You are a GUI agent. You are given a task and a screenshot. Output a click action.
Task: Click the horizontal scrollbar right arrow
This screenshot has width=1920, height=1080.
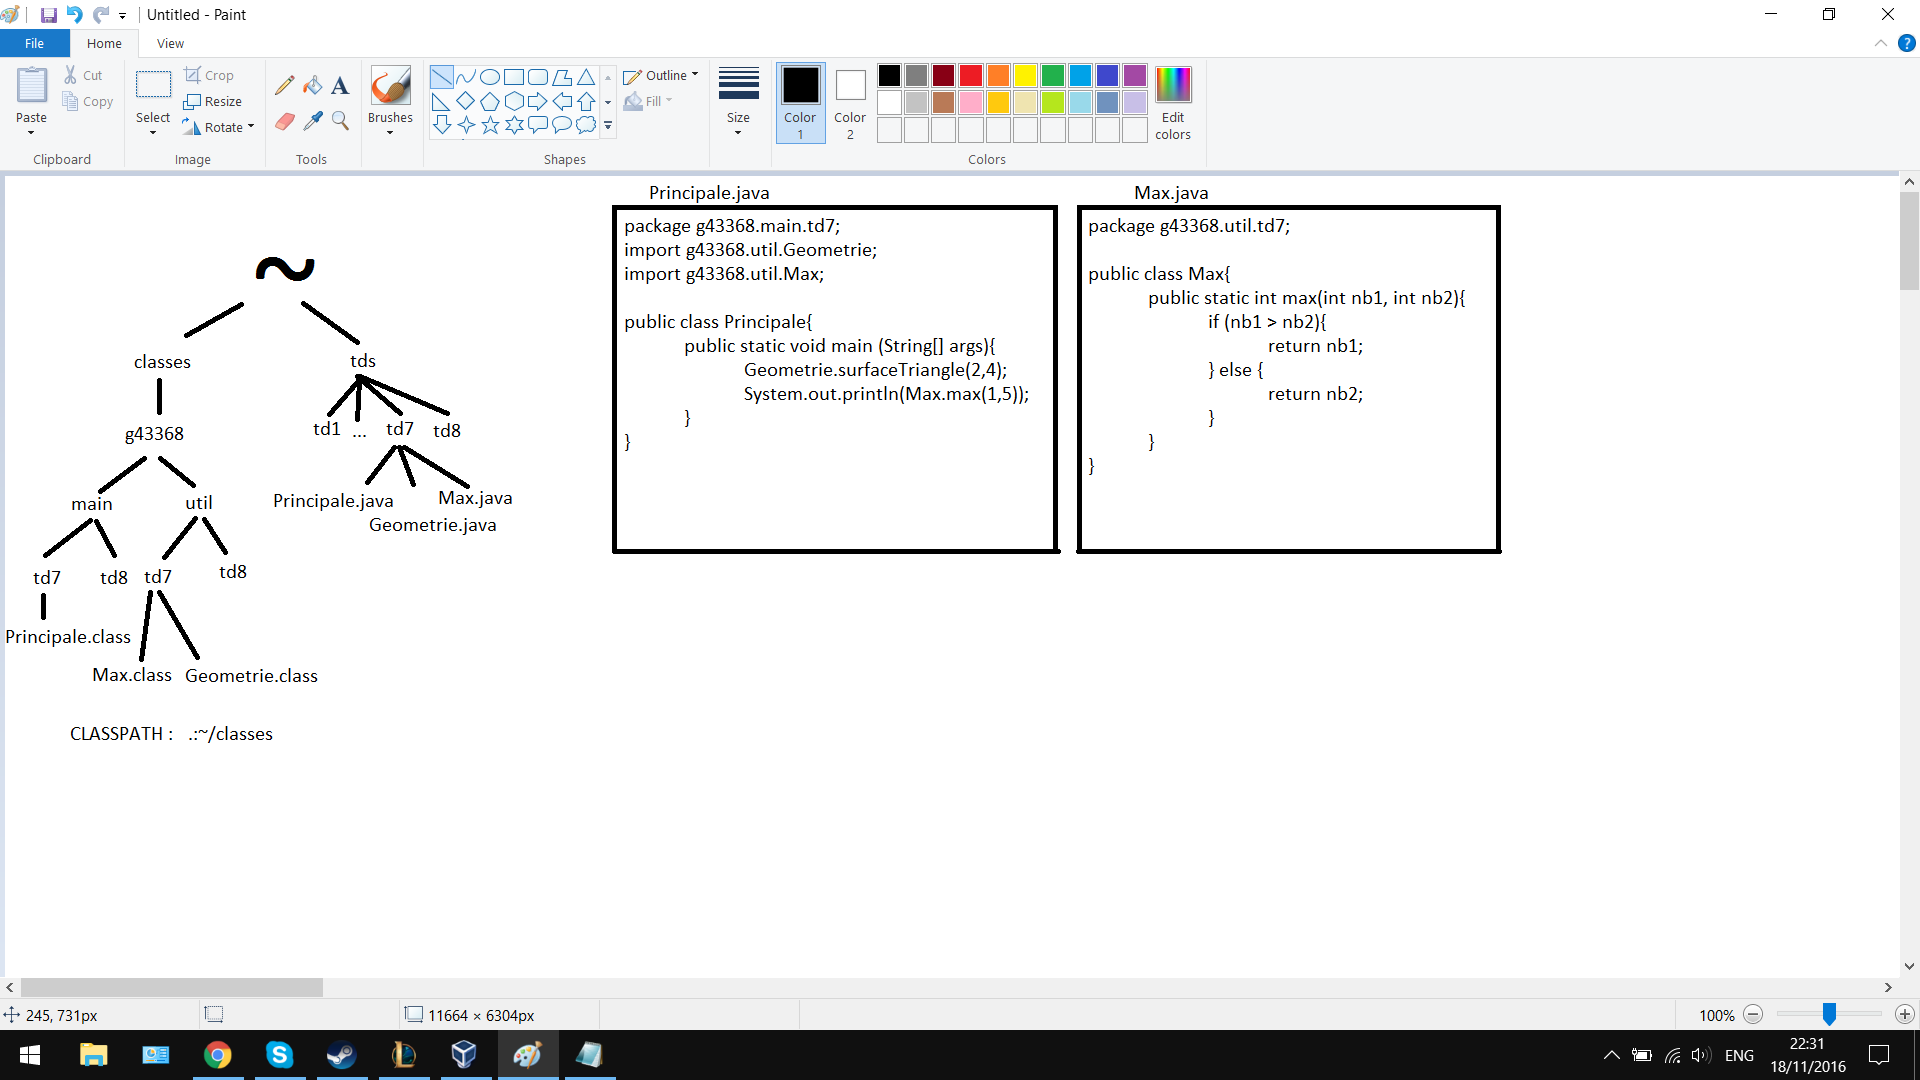(1888, 987)
